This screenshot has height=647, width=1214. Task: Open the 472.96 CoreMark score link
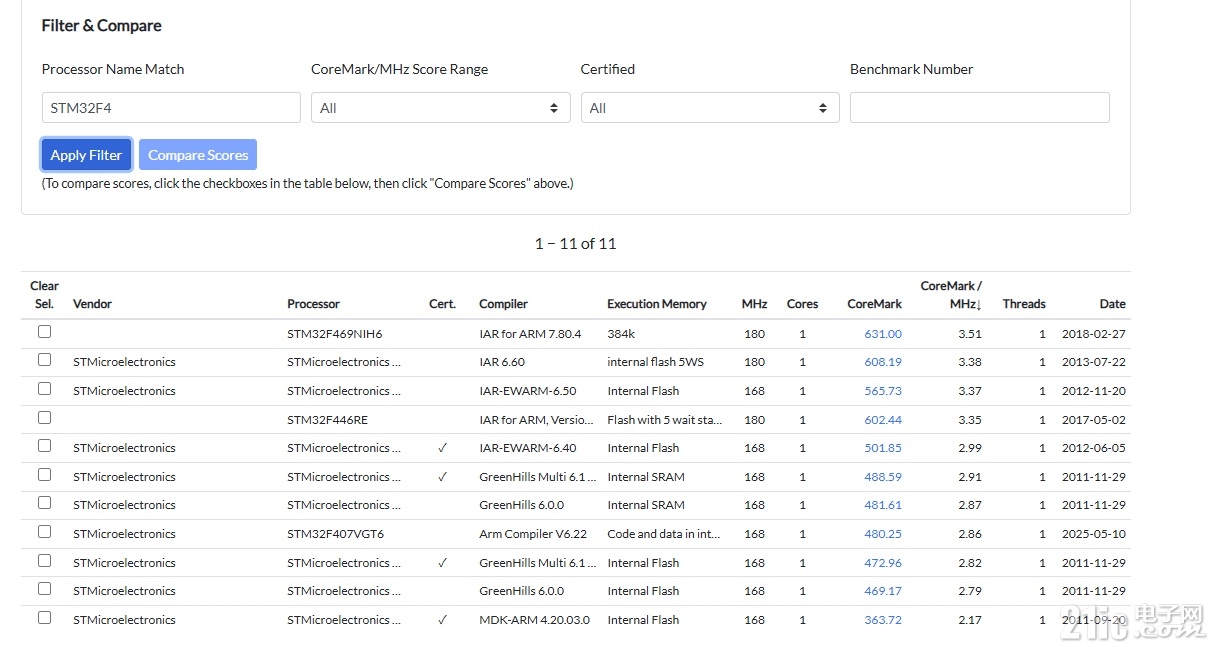click(x=883, y=563)
